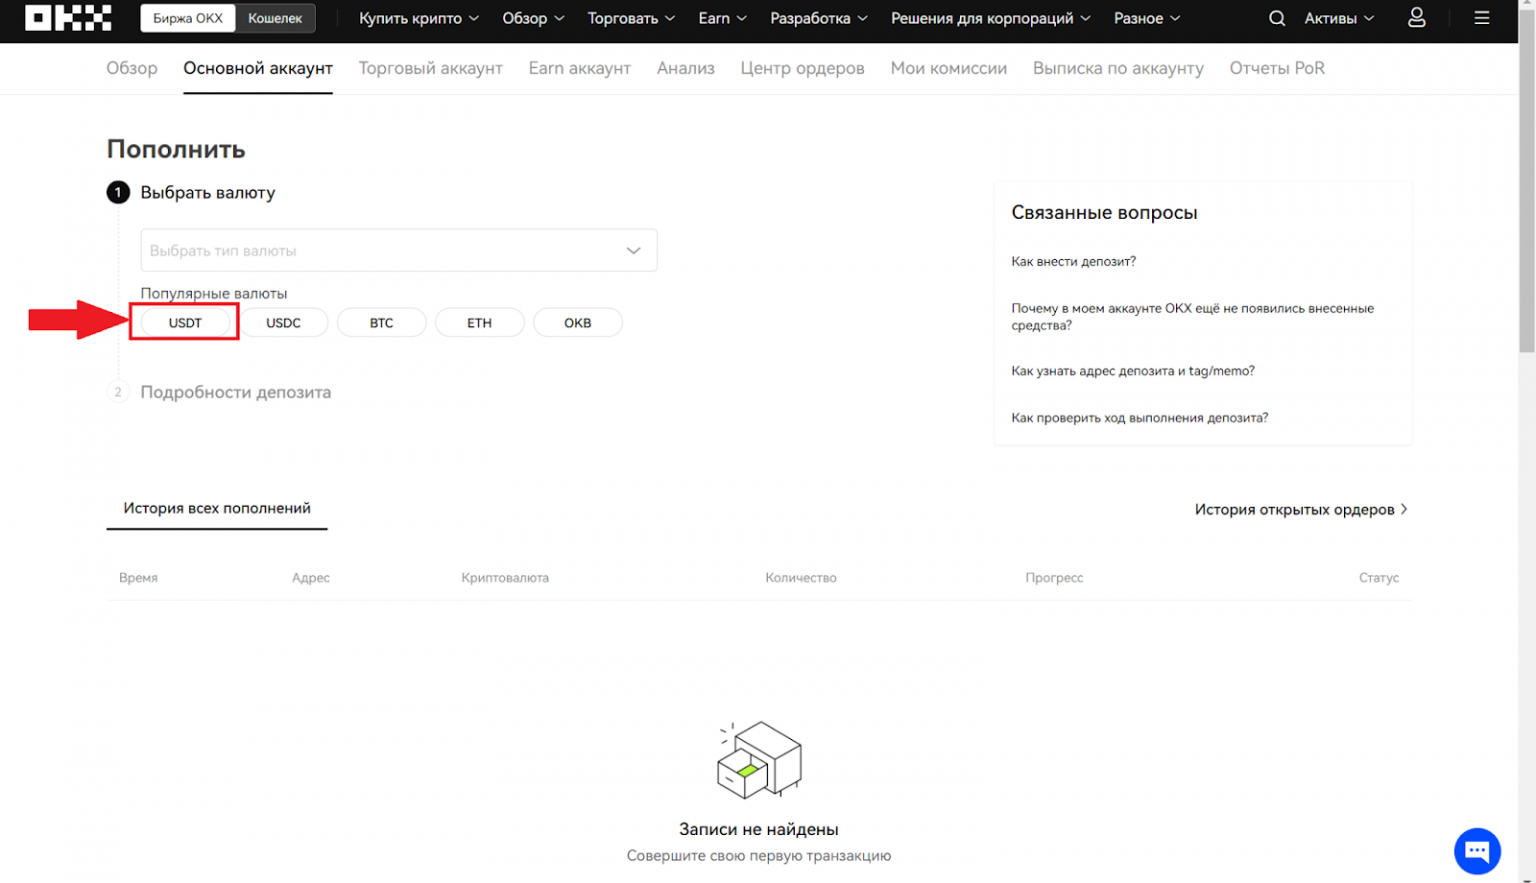
Task: Click the page vertical scrollbar
Action: 1526,200
